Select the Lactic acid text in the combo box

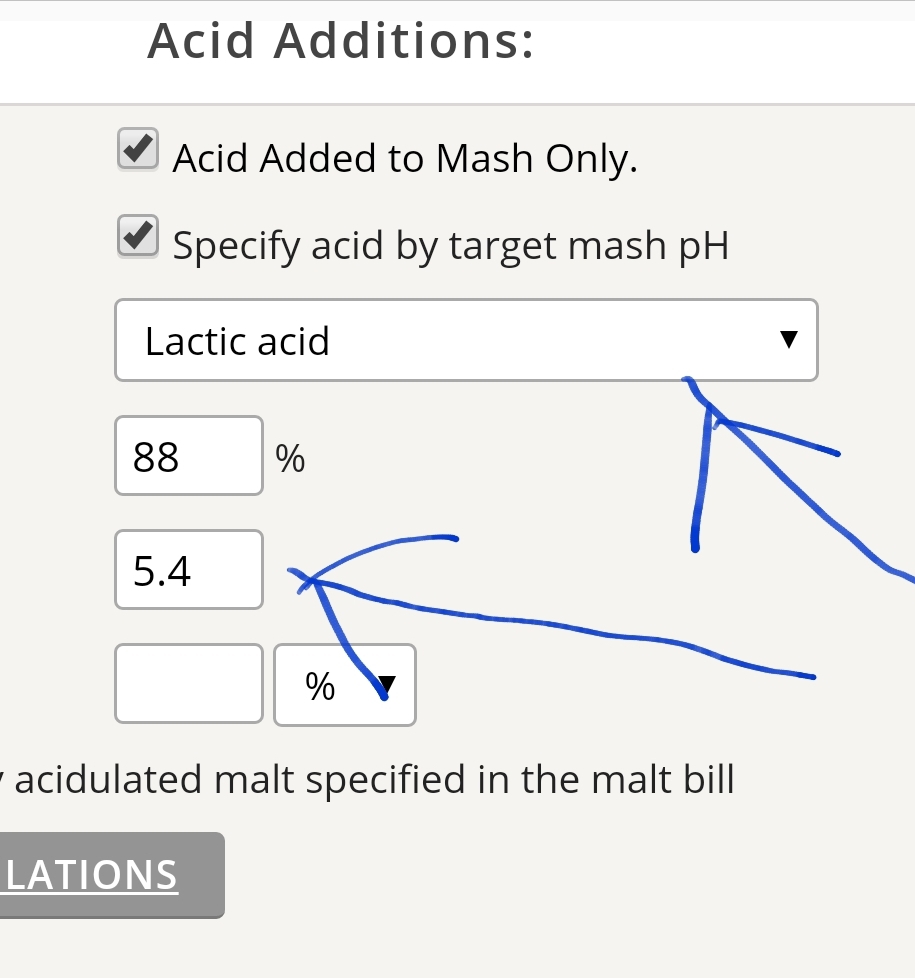[237, 341]
